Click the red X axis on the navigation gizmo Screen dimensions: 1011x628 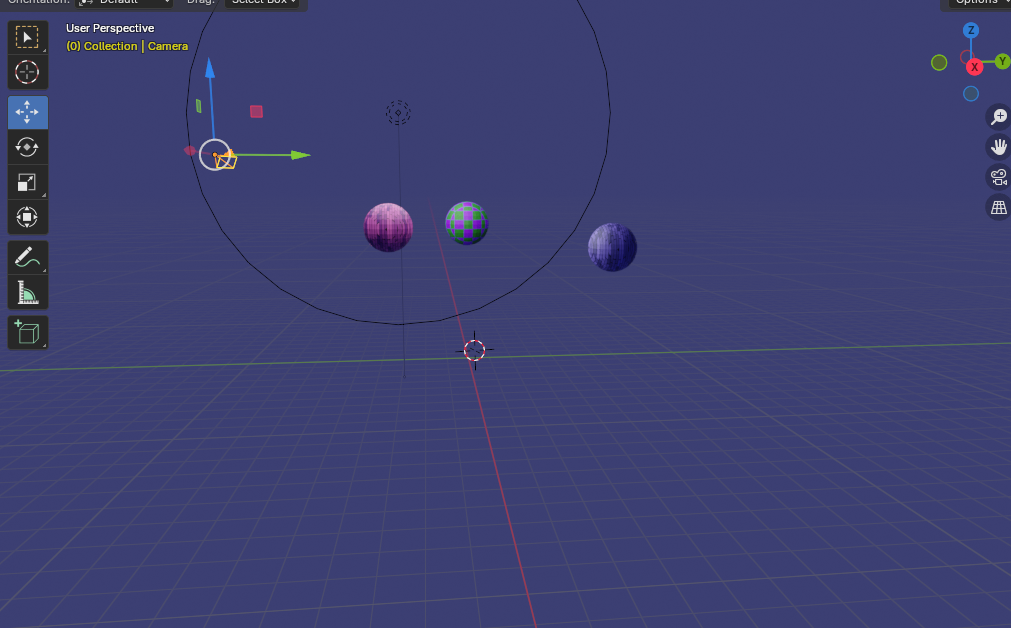pyautogui.click(x=974, y=67)
